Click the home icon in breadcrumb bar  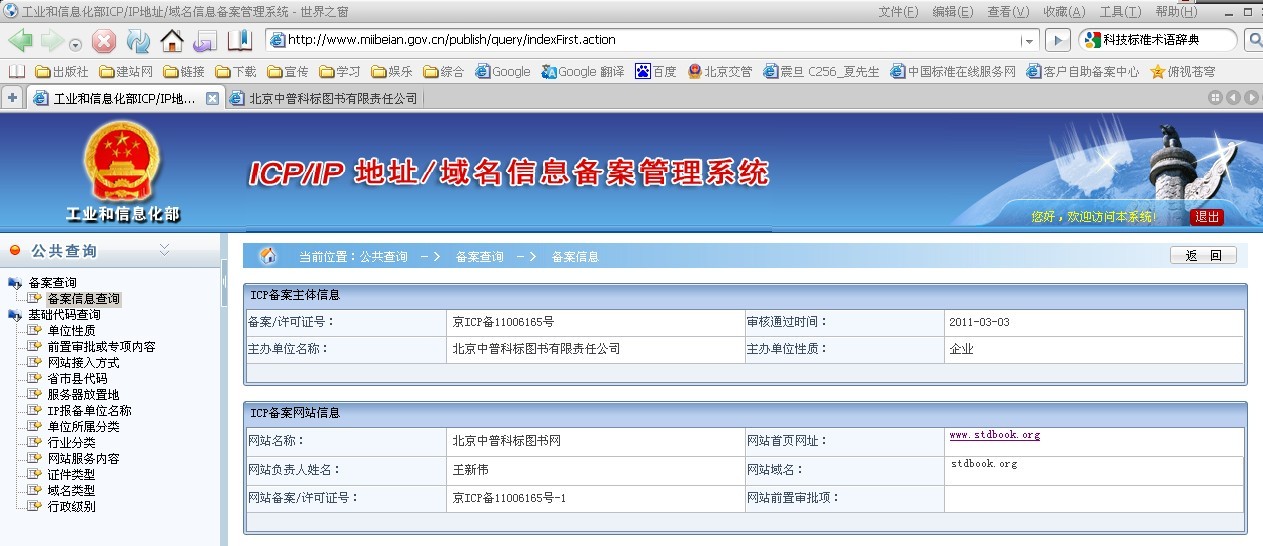tap(268, 256)
